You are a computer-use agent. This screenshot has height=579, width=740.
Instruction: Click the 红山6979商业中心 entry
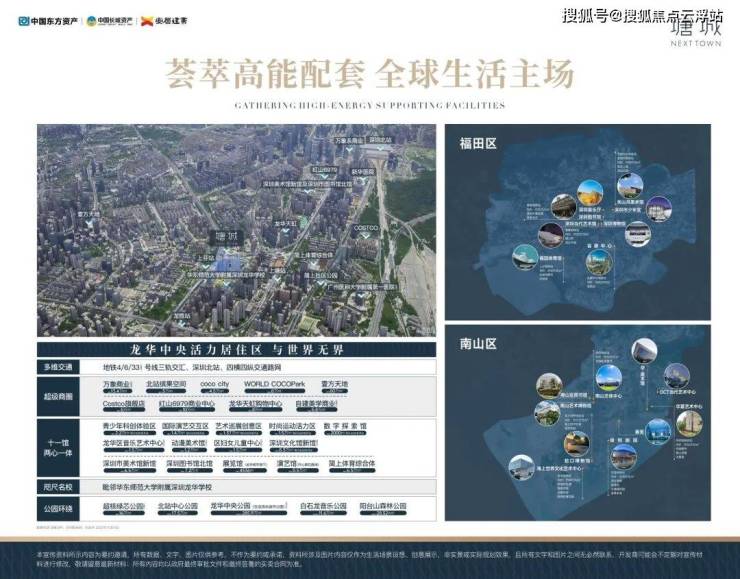click(186, 406)
